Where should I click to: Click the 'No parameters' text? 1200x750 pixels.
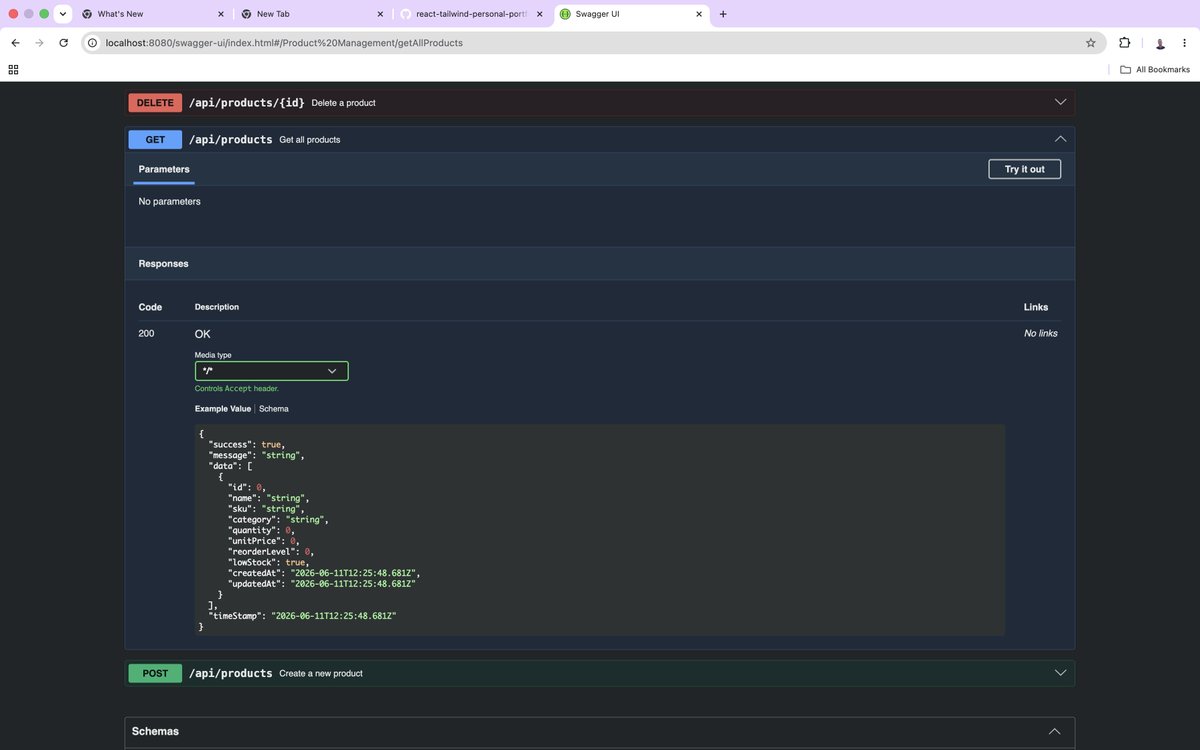point(169,201)
